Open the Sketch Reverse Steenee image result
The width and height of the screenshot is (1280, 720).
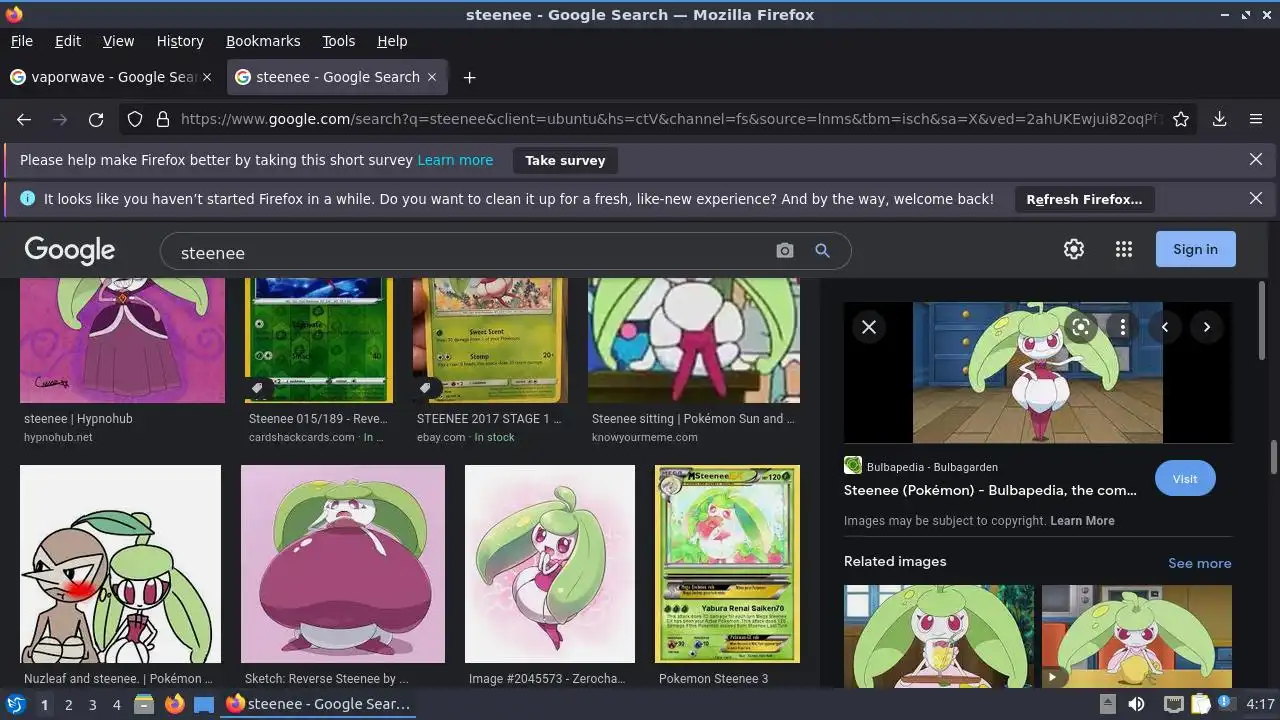pyautogui.click(x=343, y=564)
